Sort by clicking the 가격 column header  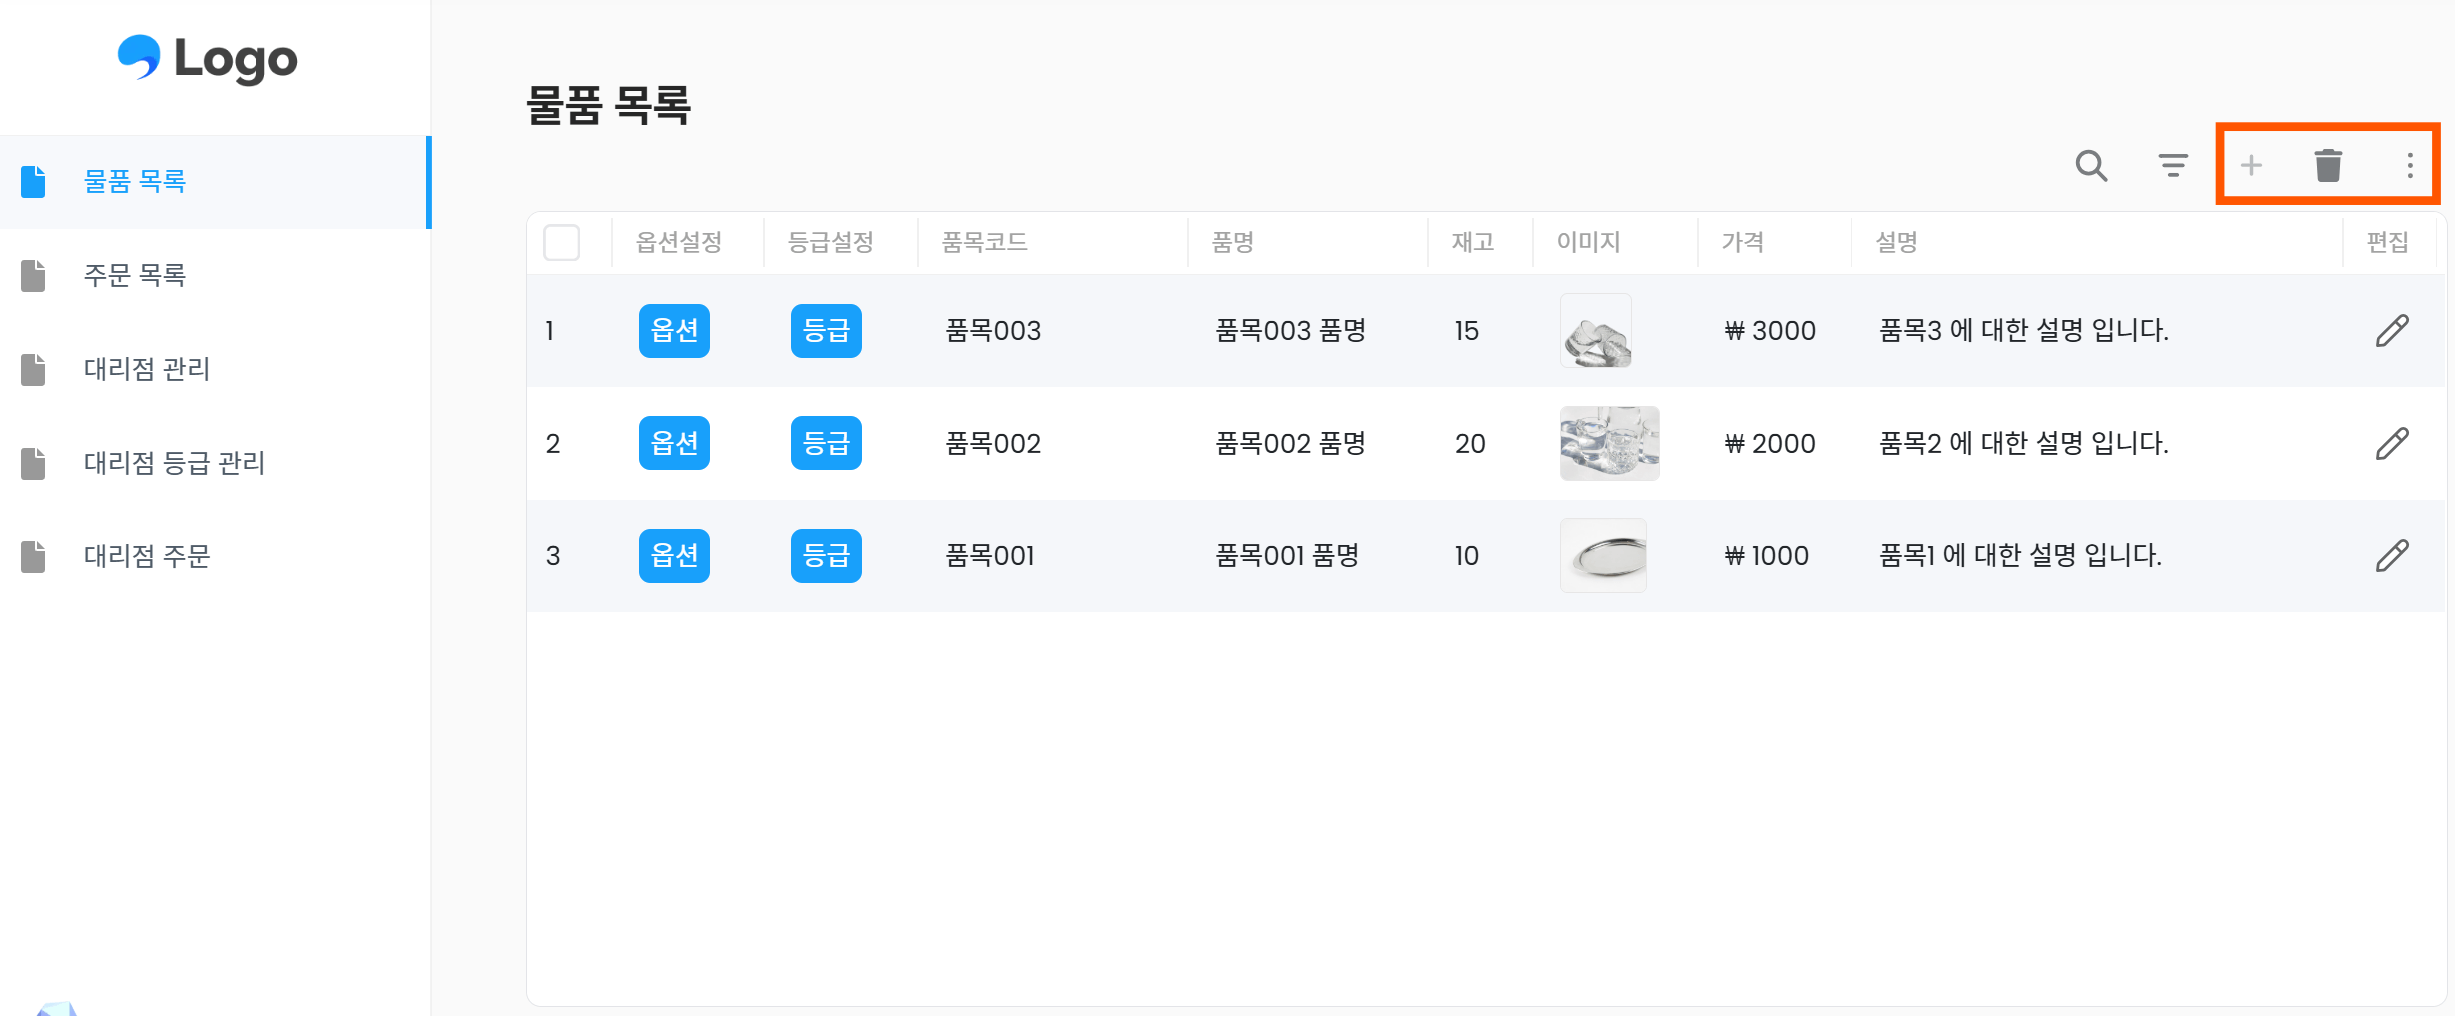coord(1743,241)
